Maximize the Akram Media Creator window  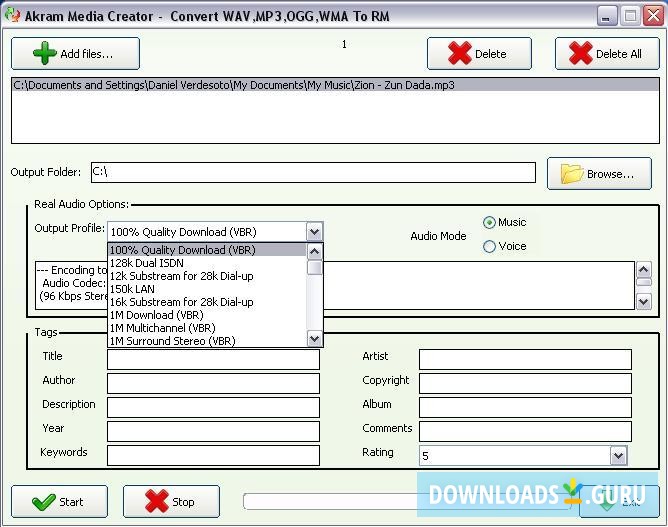[630, 16]
